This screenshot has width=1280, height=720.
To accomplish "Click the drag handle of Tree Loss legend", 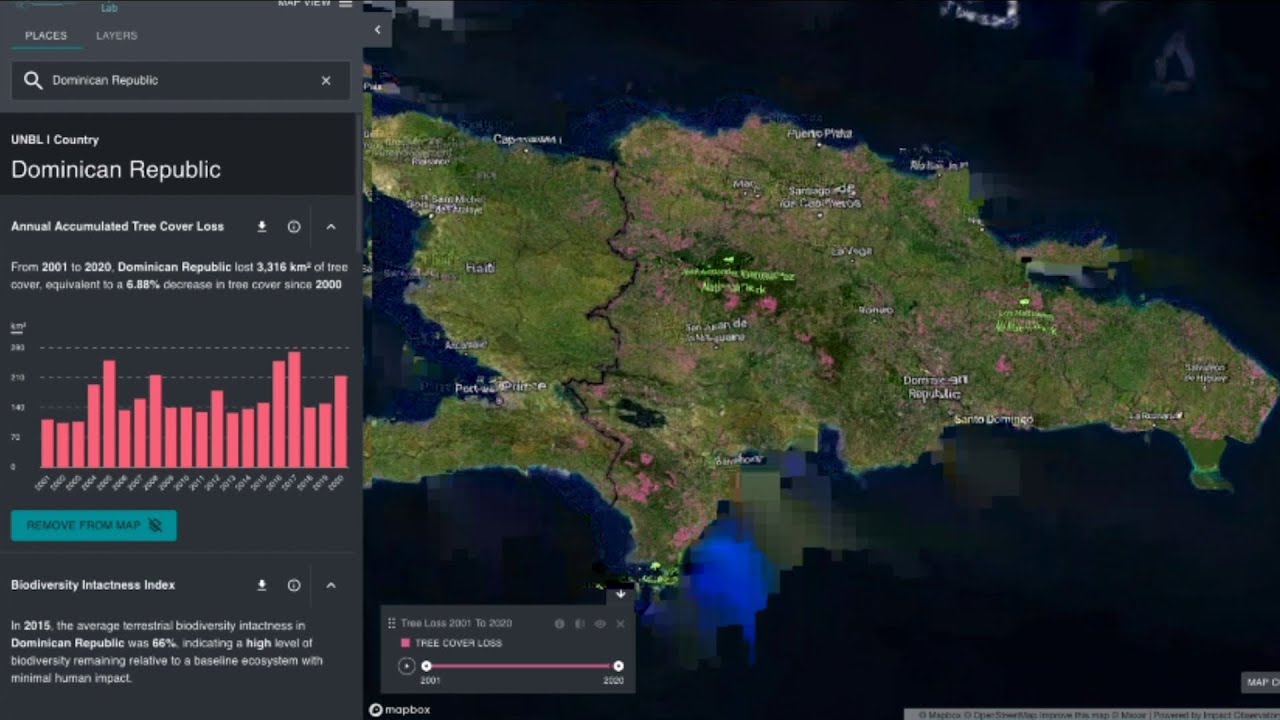I will (392, 623).
